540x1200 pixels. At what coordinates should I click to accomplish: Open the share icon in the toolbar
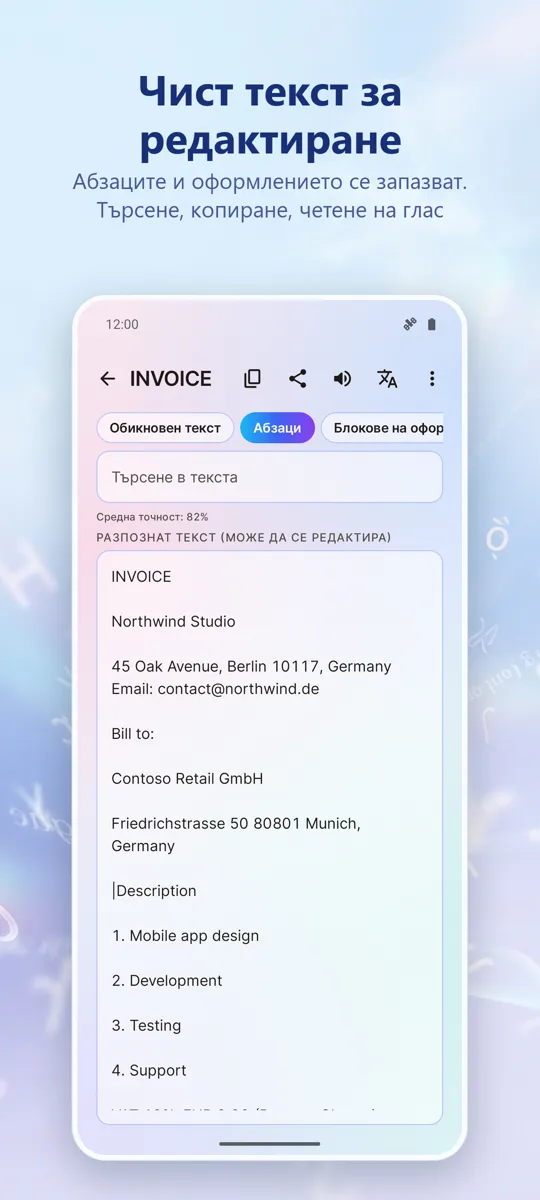click(297, 379)
